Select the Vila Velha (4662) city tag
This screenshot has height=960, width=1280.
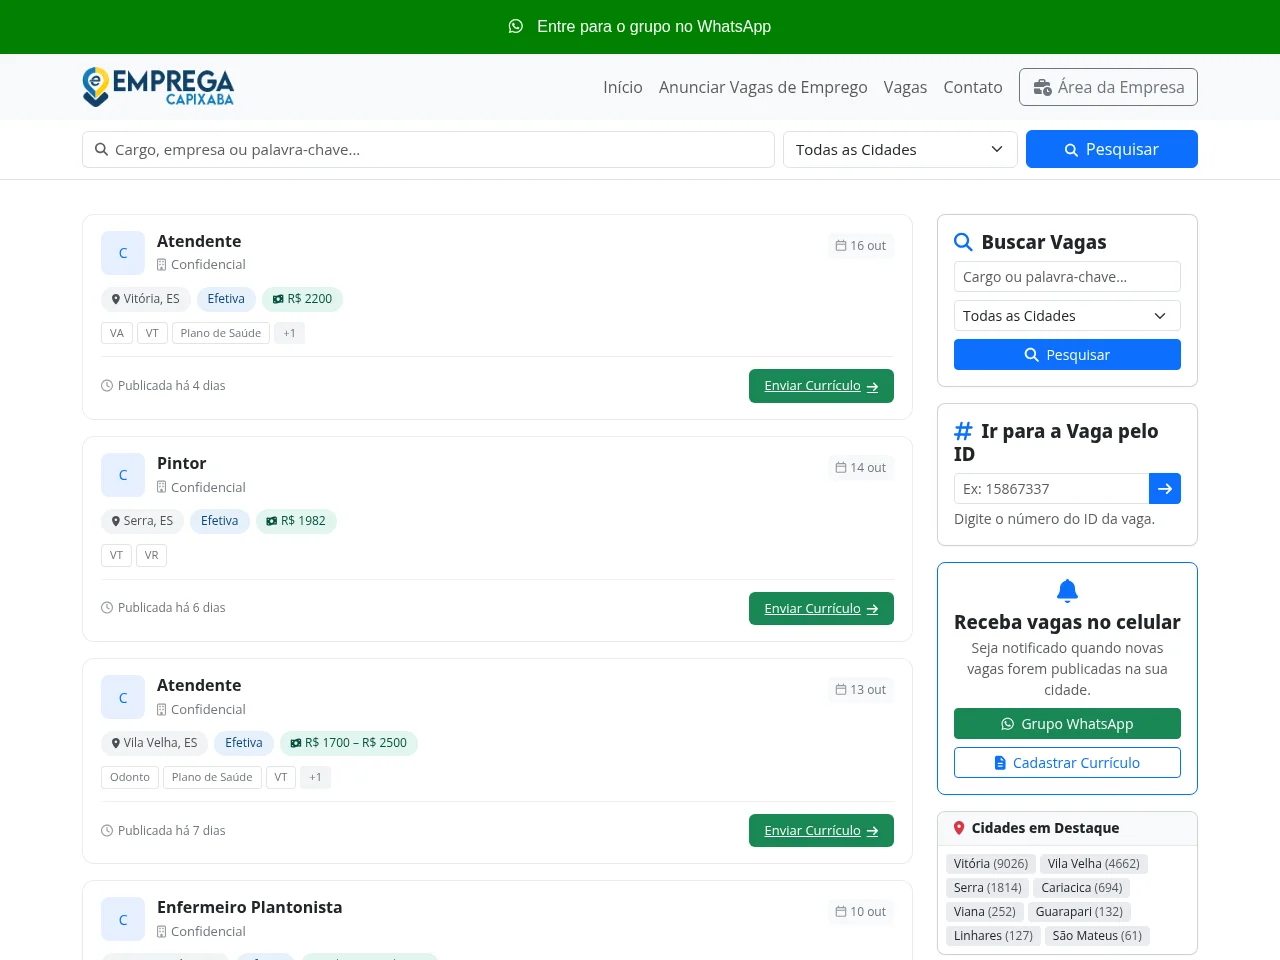coord(1094,864)
